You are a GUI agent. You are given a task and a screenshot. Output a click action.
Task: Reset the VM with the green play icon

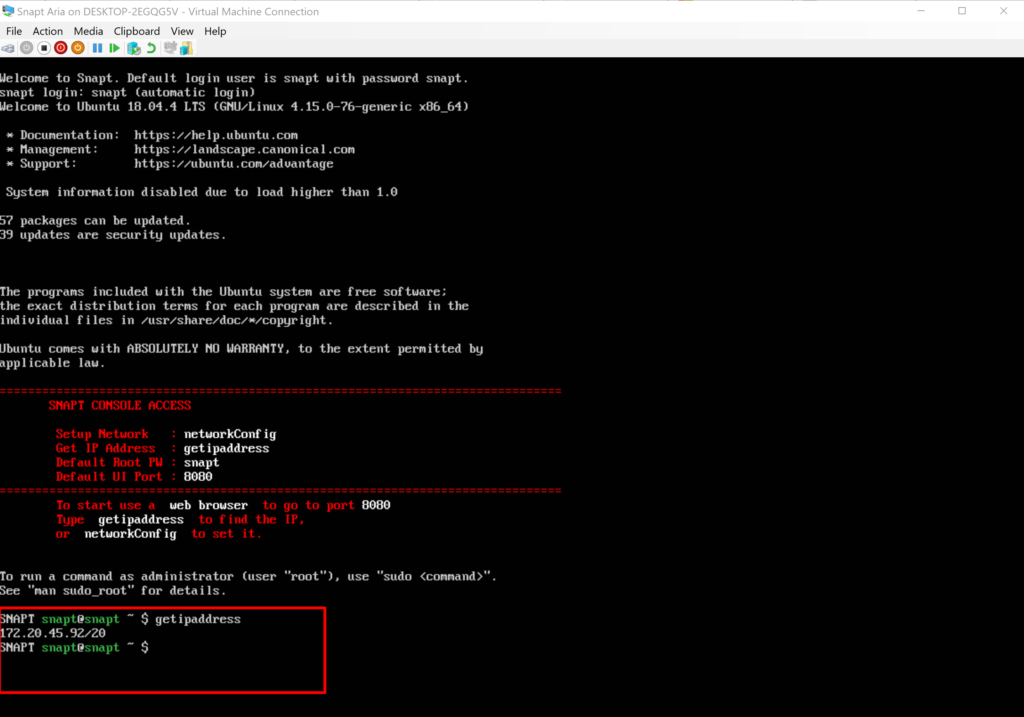click(x=114, y=48)
